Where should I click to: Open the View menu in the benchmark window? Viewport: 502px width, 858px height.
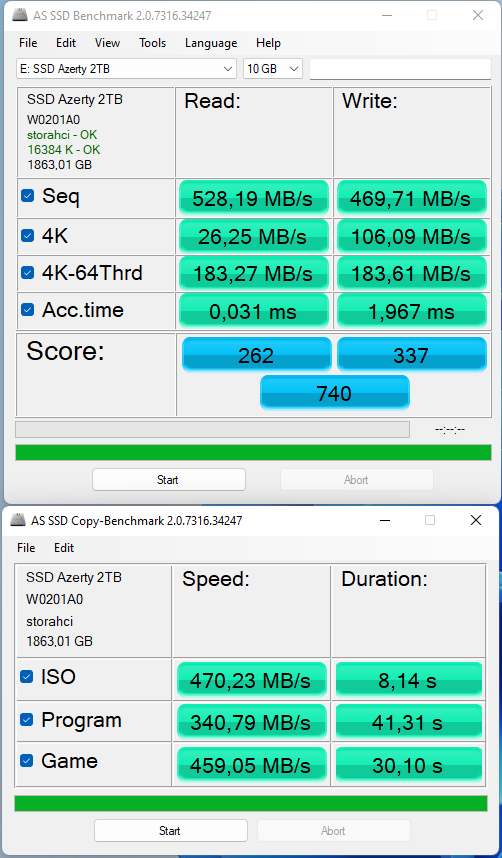[x=107, y=43]
